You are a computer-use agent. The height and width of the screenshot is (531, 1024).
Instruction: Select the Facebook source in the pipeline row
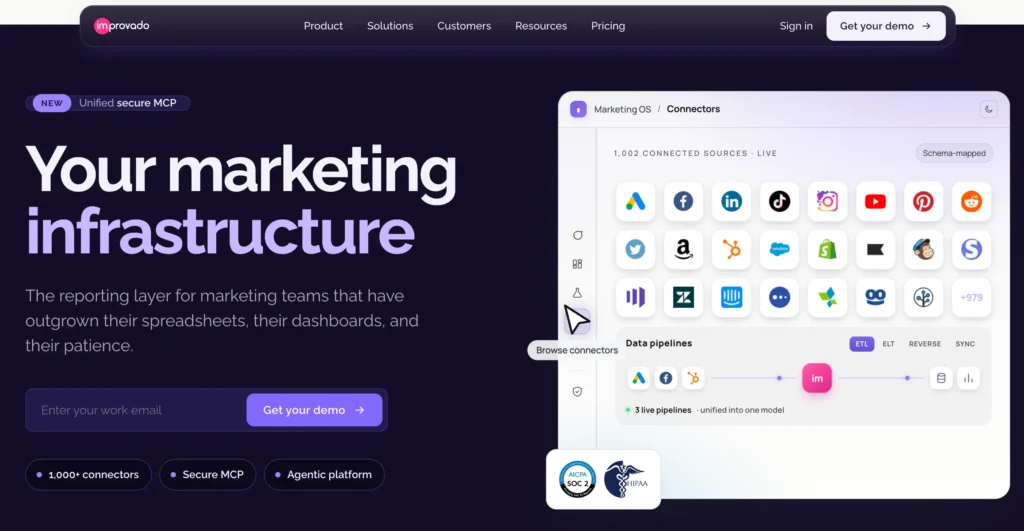pos(665,378)
